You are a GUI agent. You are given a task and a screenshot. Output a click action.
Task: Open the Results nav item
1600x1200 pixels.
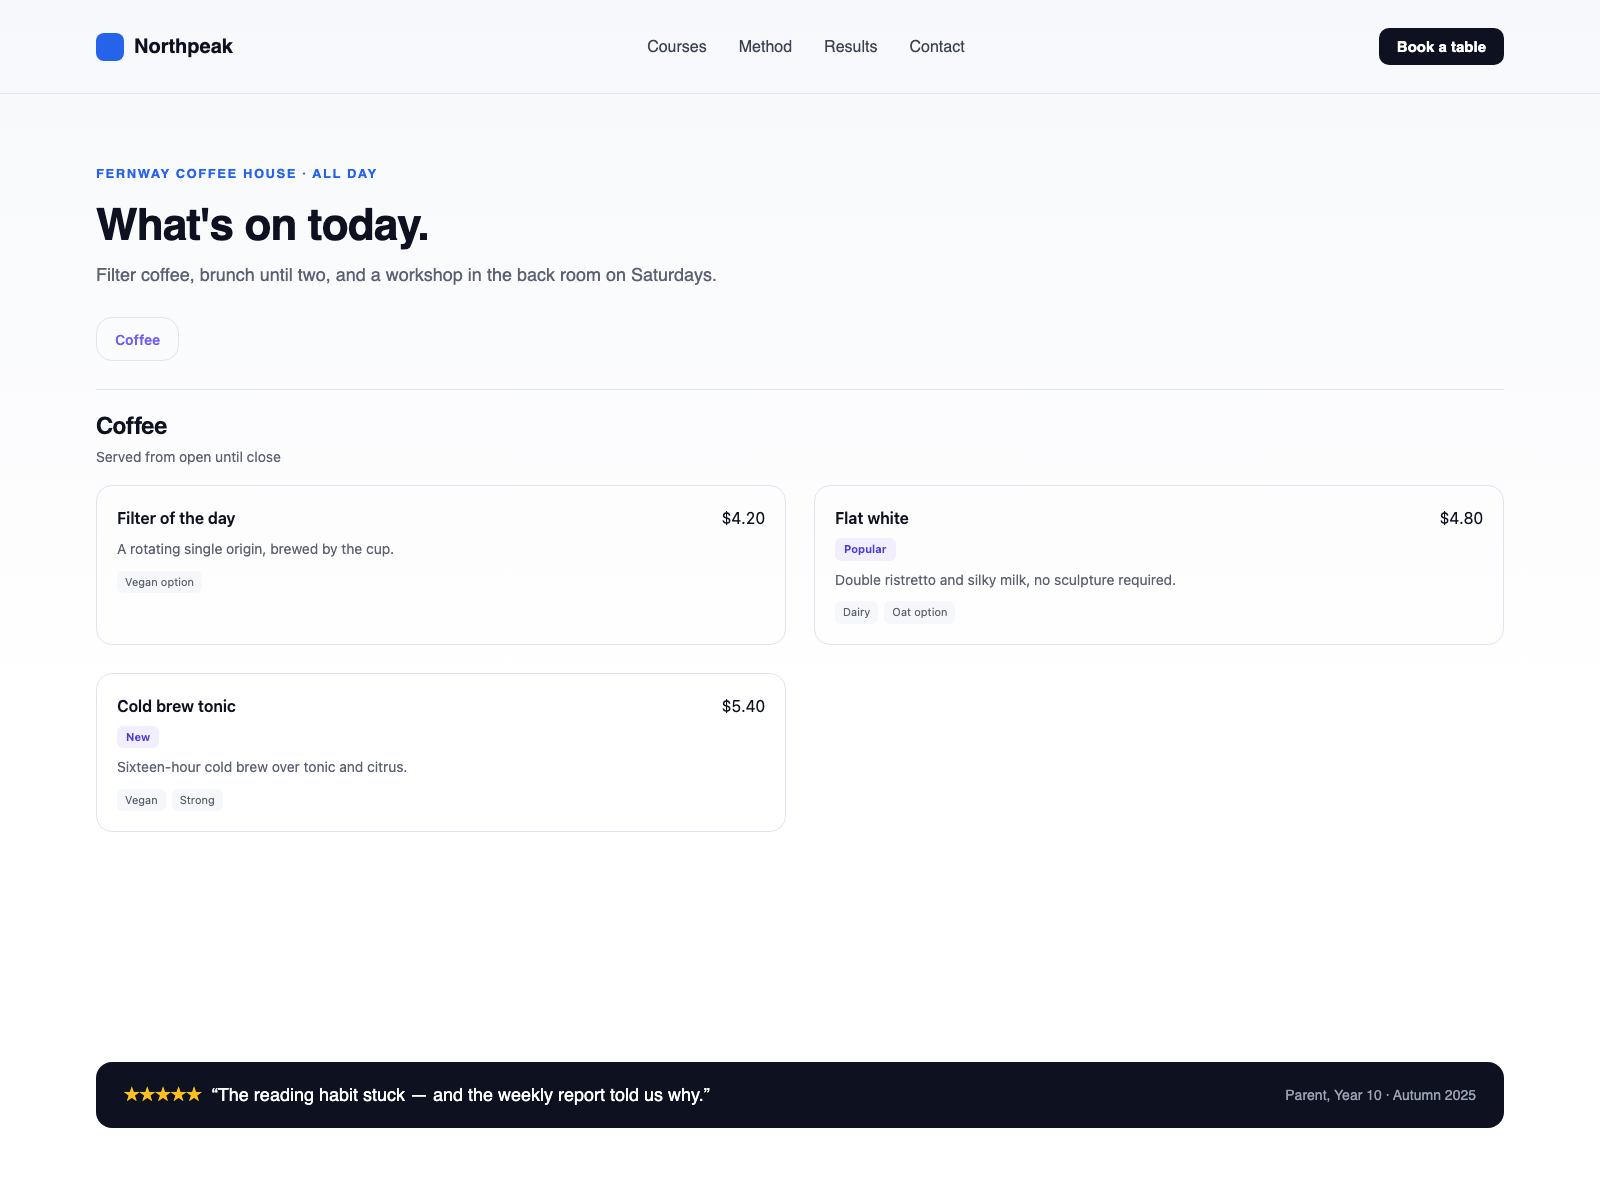(x=851, y=47)
